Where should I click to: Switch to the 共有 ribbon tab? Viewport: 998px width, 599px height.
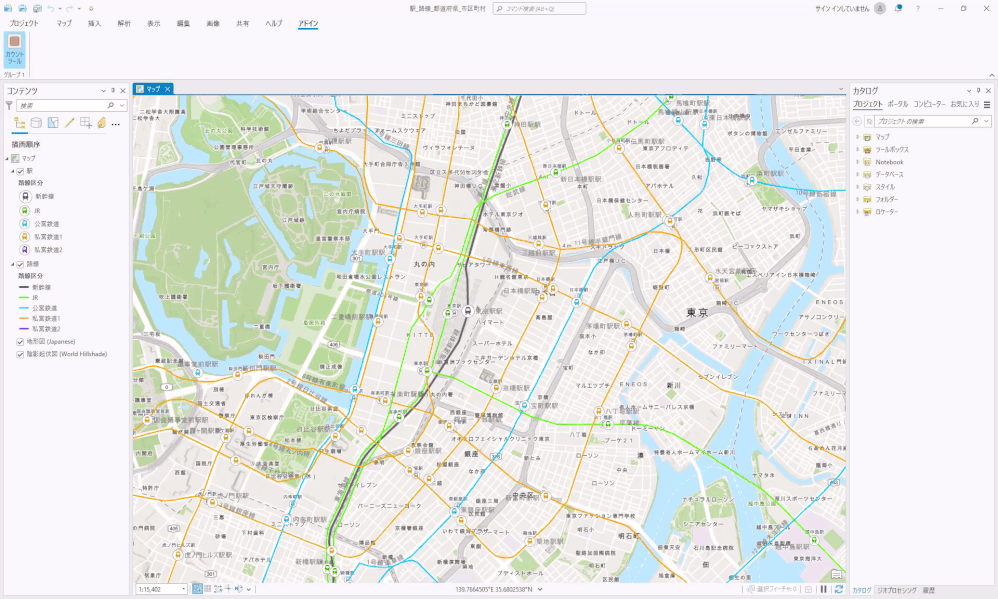click(242, 24)
